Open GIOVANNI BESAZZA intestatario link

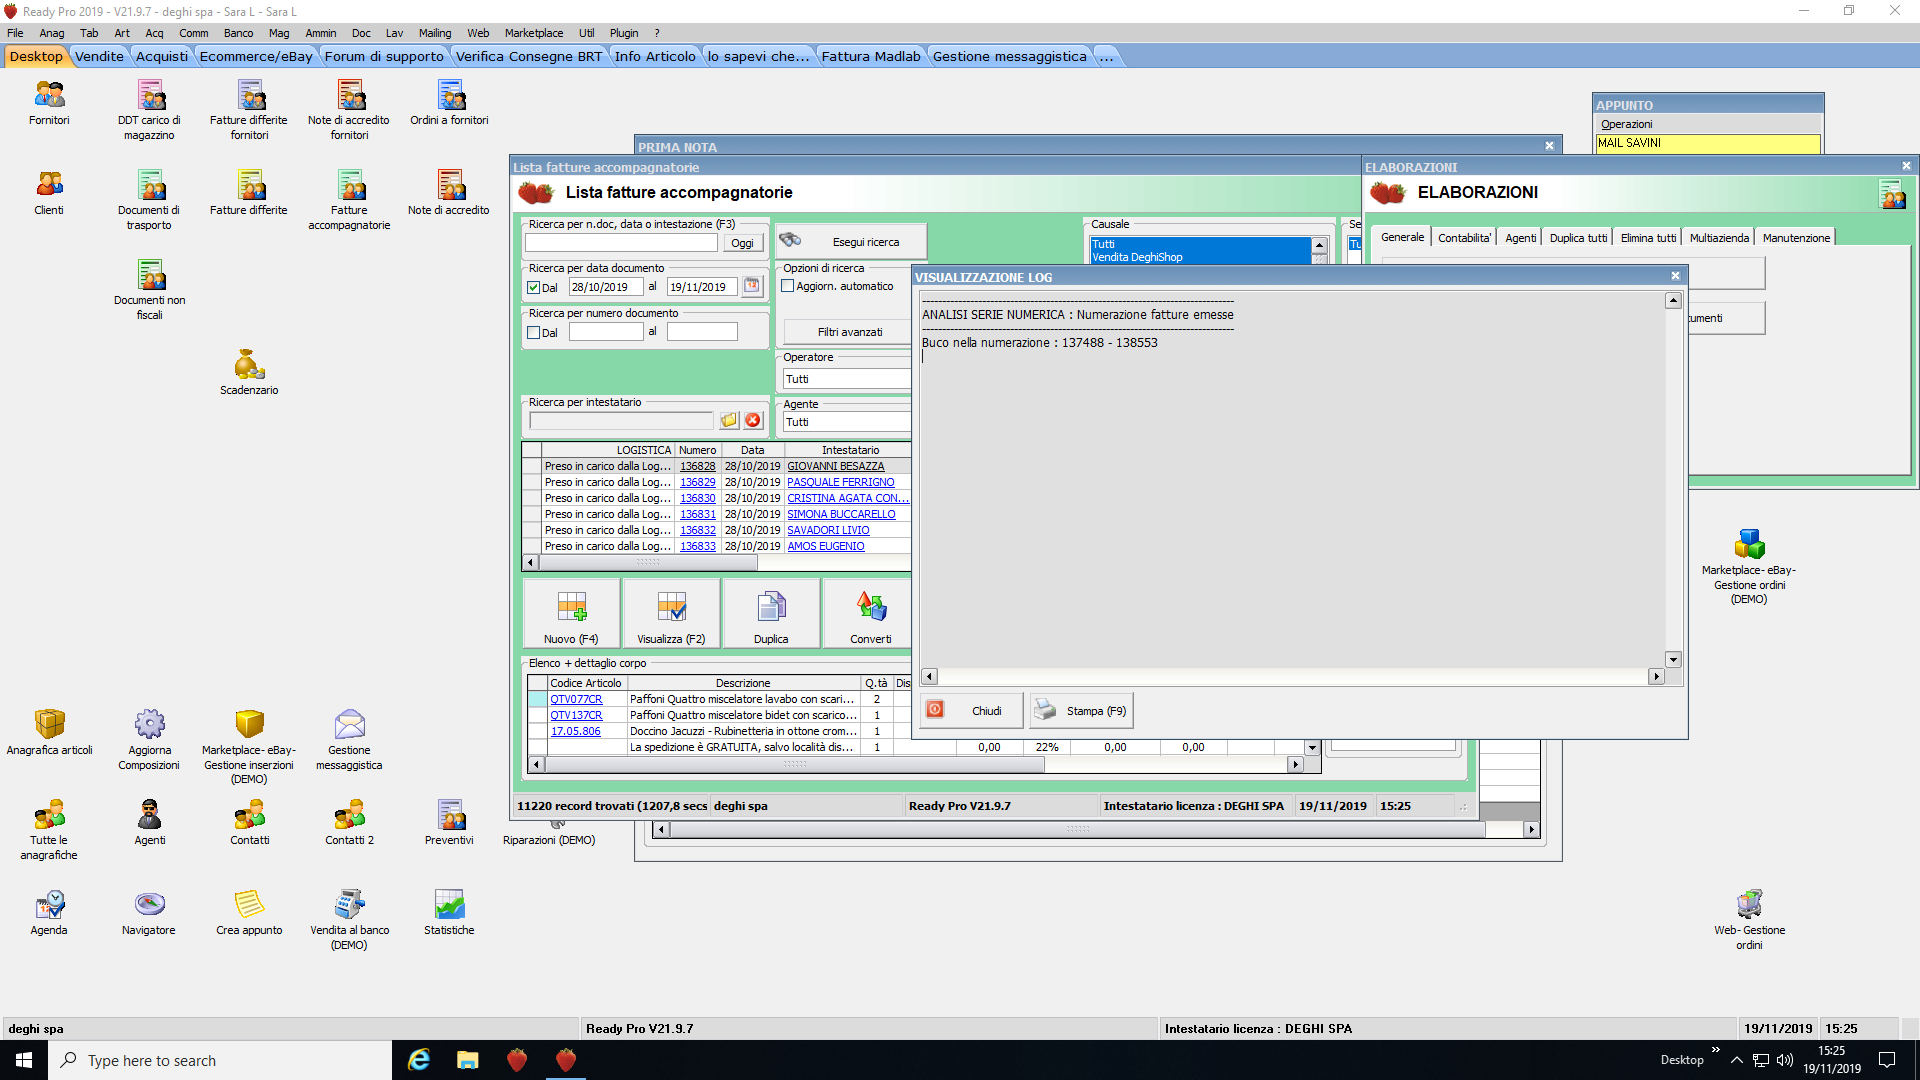point(836,466)
